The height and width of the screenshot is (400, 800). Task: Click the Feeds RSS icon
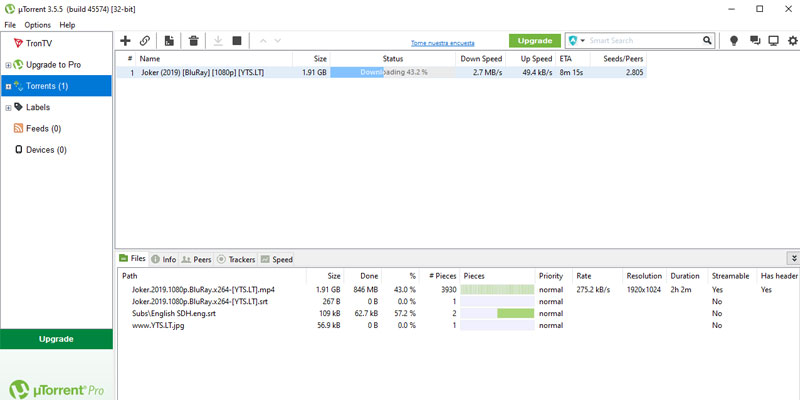point(18,128)
